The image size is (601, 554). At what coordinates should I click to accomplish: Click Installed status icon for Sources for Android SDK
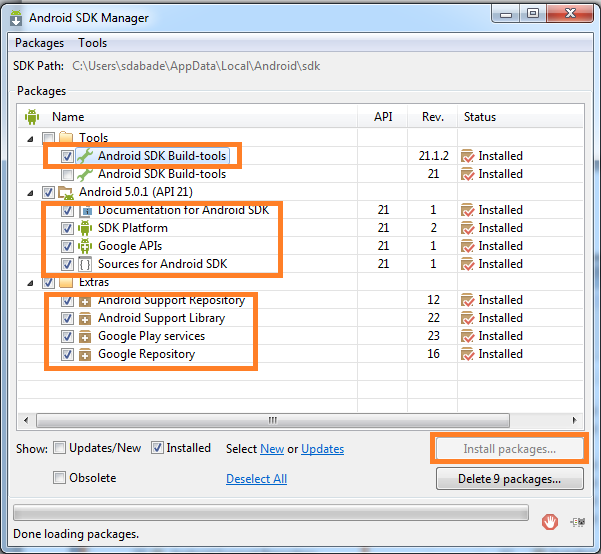point(468,264)
